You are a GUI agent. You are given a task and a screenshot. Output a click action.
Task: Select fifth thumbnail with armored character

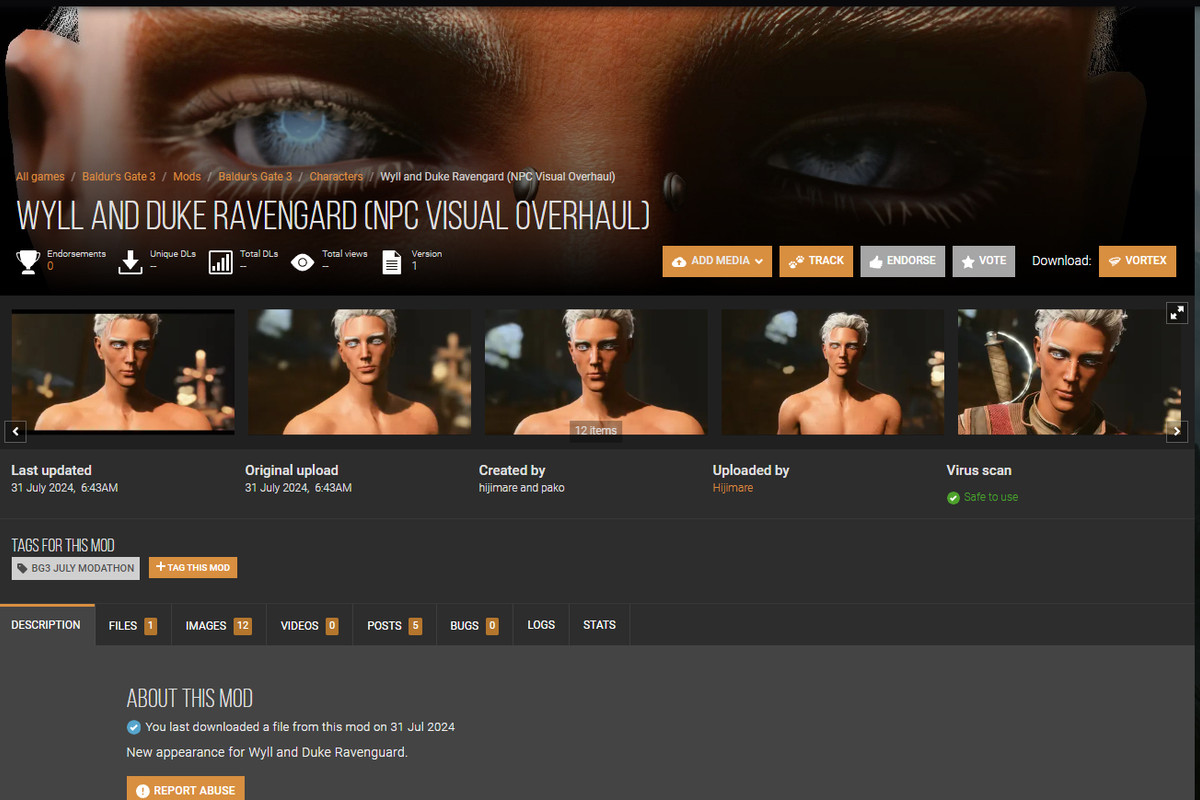pyautogui.click(x=1070, y=372)
